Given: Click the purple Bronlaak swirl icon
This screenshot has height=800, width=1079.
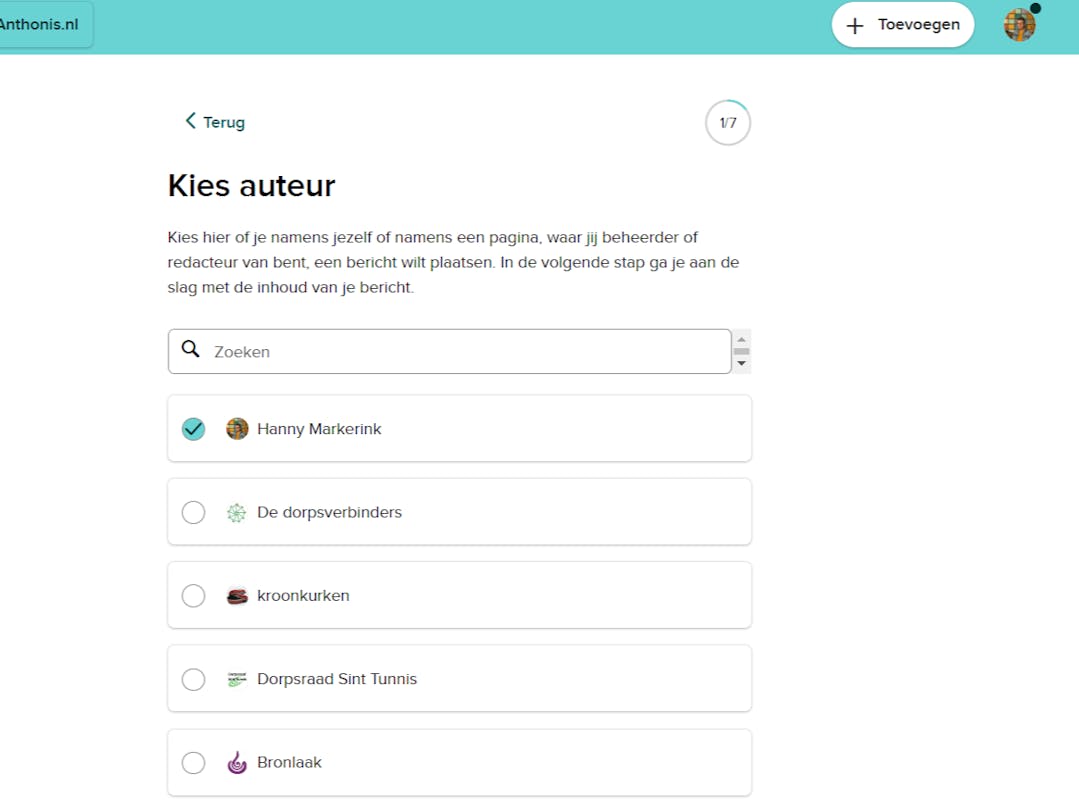Looking at the screenshot, I should pos(237,763).
